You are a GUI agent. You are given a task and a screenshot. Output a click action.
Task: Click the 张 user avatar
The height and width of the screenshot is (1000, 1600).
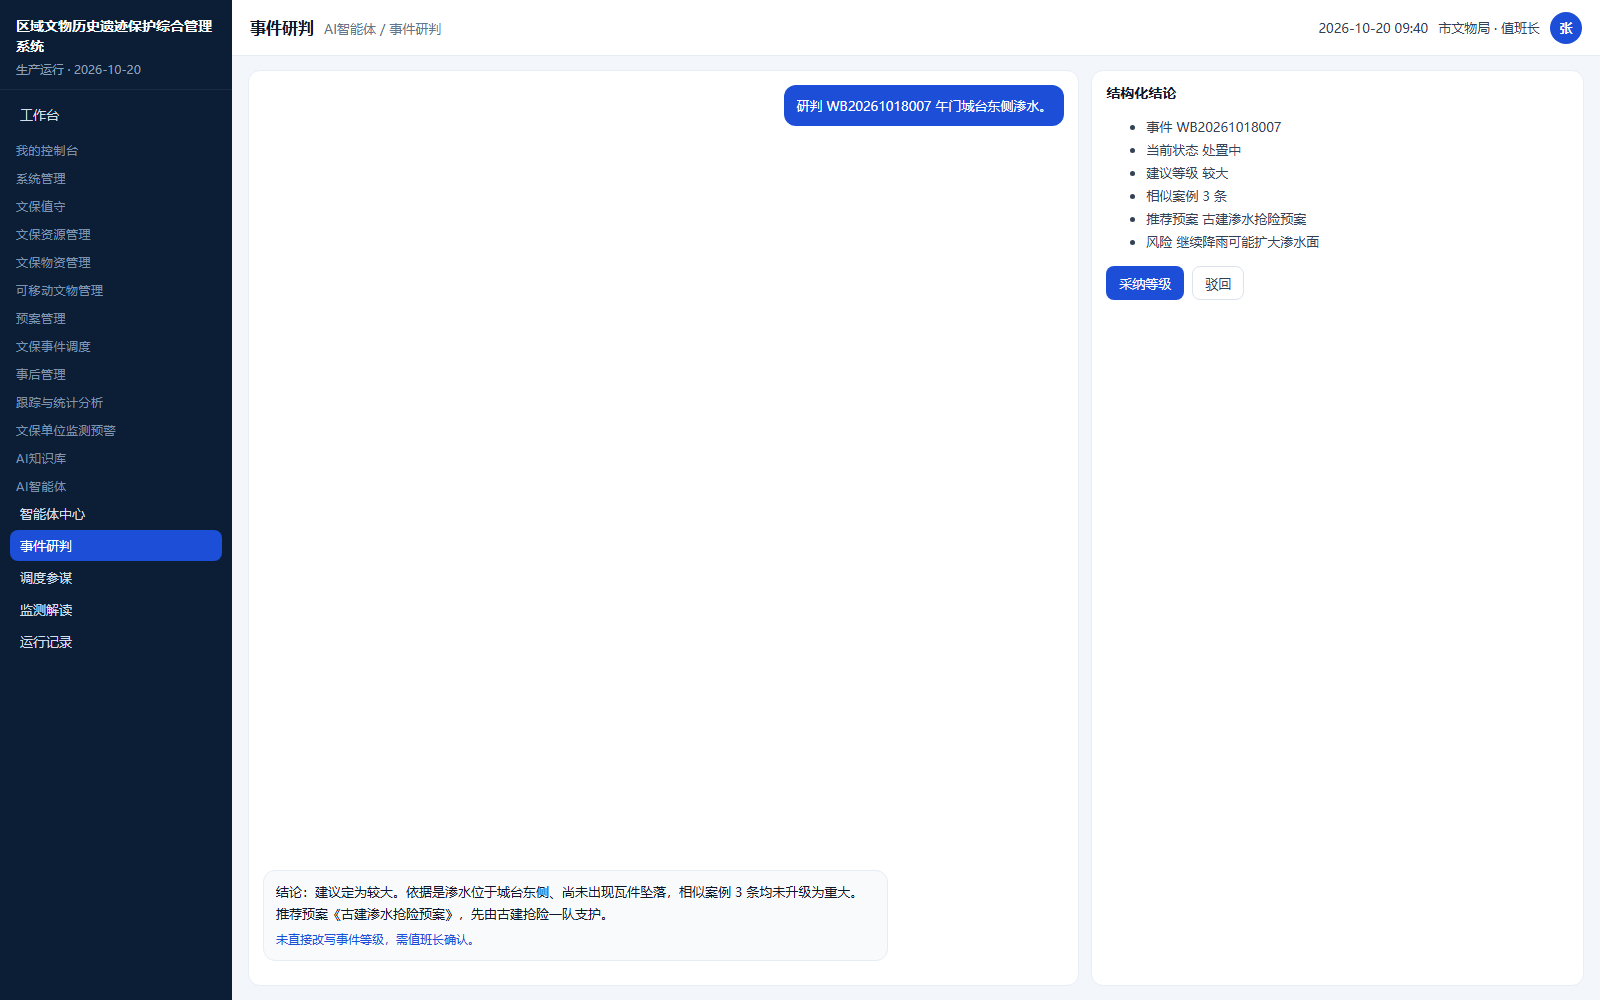click(x=1566, y=28)
